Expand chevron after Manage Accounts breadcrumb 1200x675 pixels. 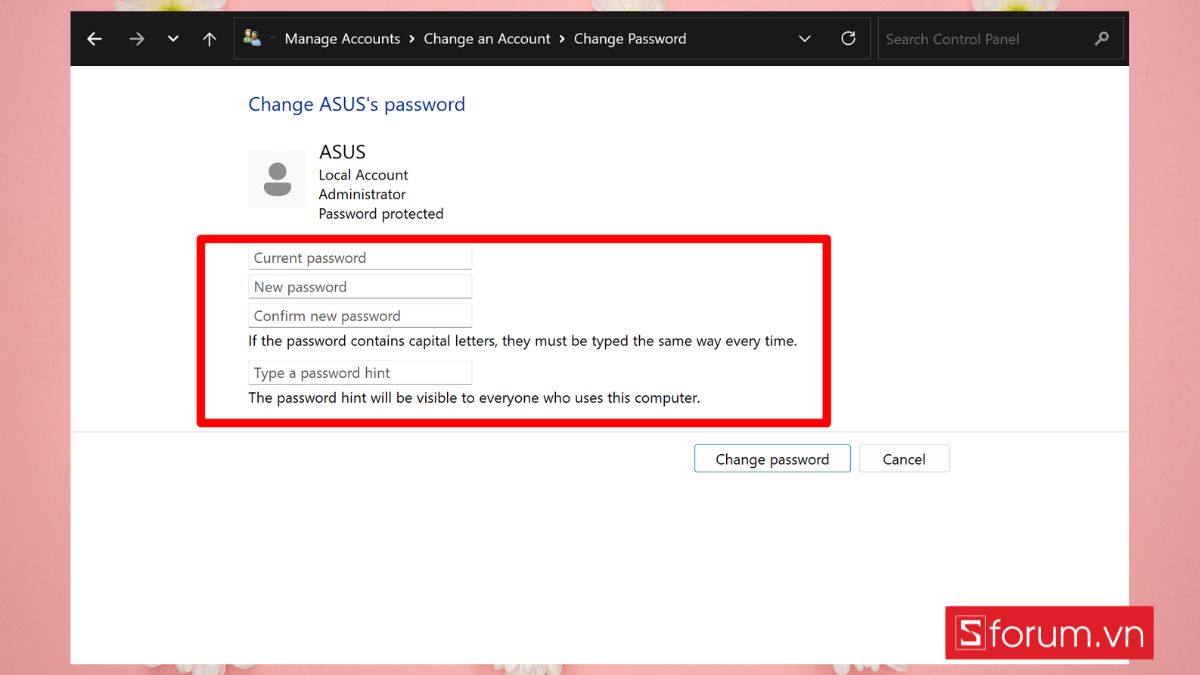(x=412, y=39)
